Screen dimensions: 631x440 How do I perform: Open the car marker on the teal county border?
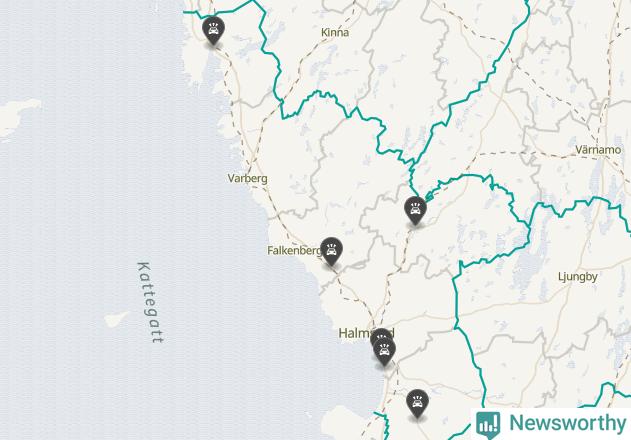click(x=415, y=211)
